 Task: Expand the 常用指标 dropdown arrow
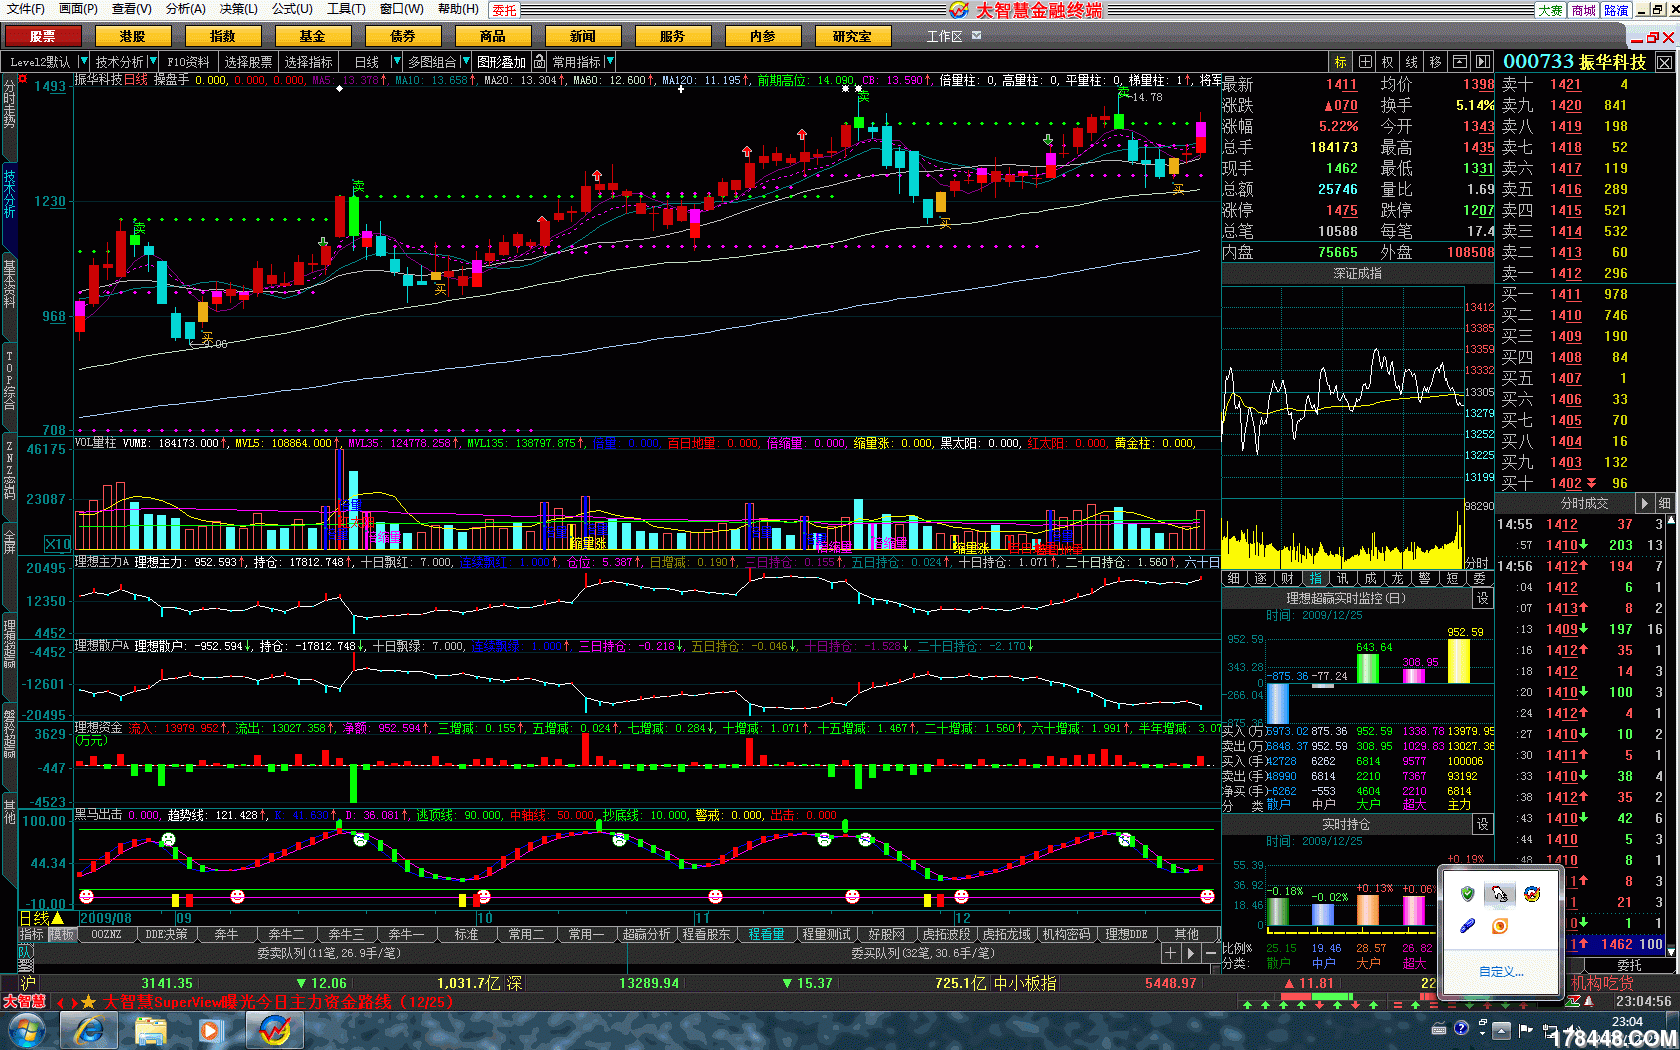pos(609,62)
